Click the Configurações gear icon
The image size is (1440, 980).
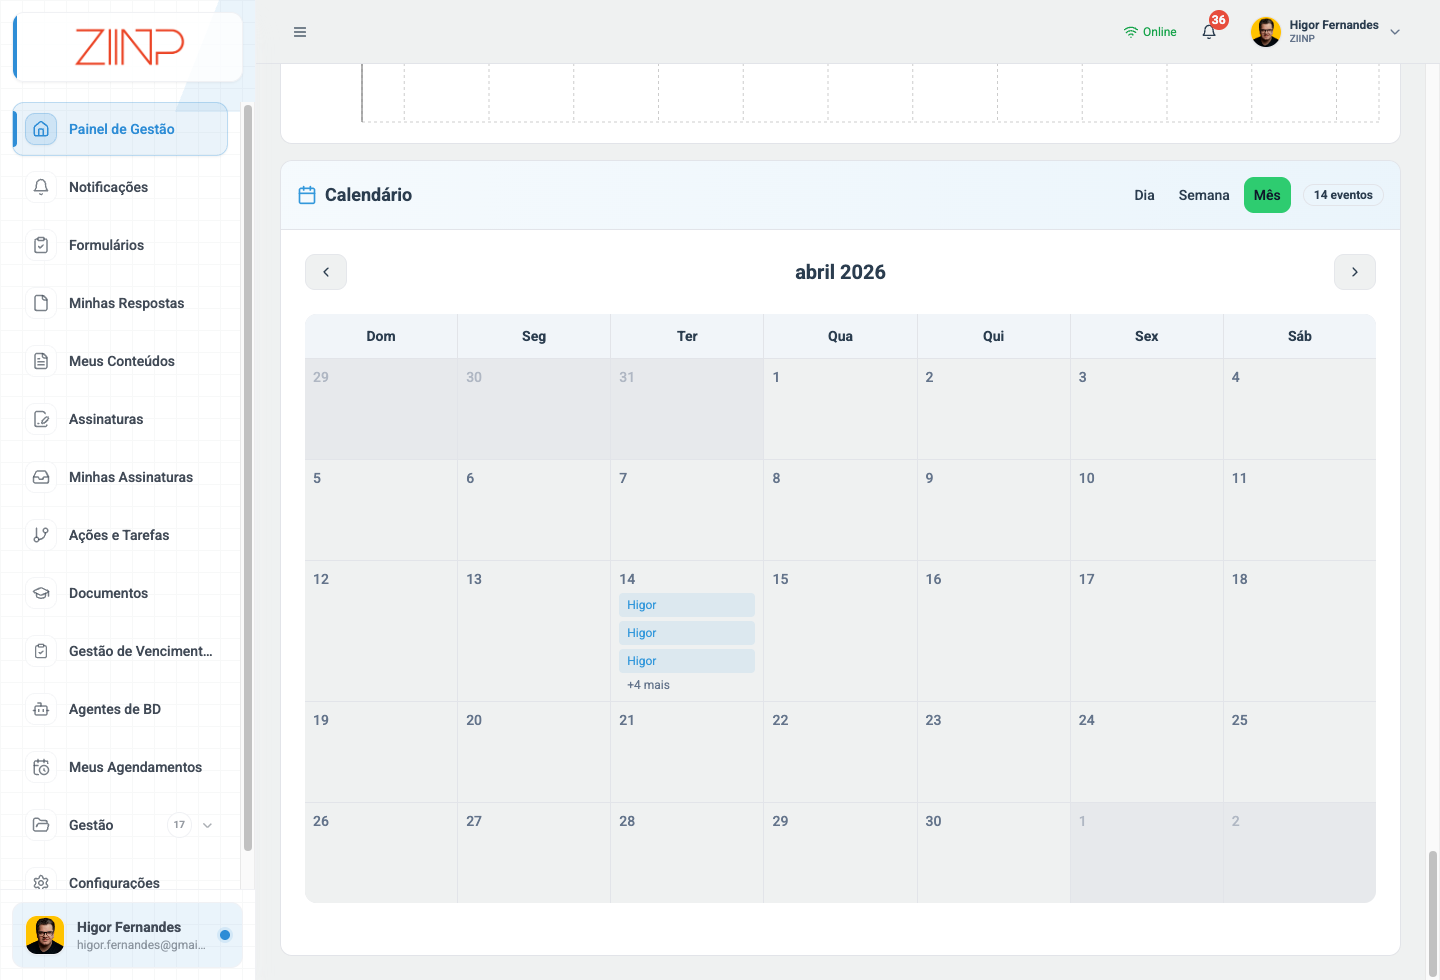(41, 882)
